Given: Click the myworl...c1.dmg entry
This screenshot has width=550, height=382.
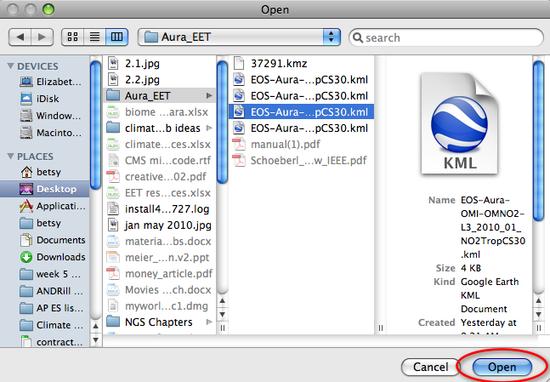Looking at the screenshot, I should pos(159,306).
